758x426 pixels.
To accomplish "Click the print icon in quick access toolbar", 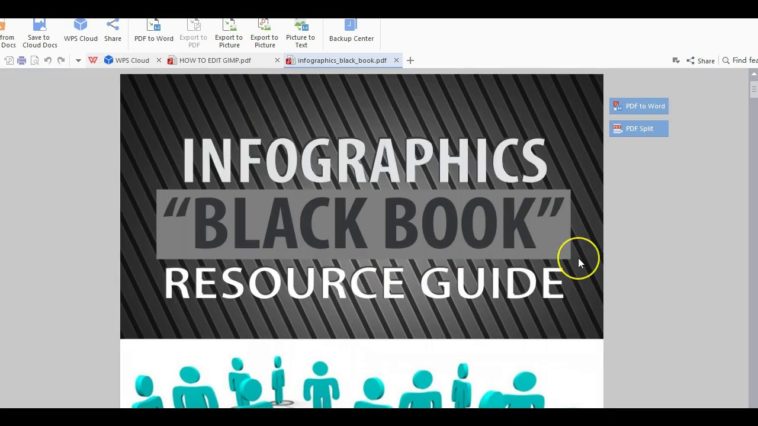I will (x=21, y=60).
